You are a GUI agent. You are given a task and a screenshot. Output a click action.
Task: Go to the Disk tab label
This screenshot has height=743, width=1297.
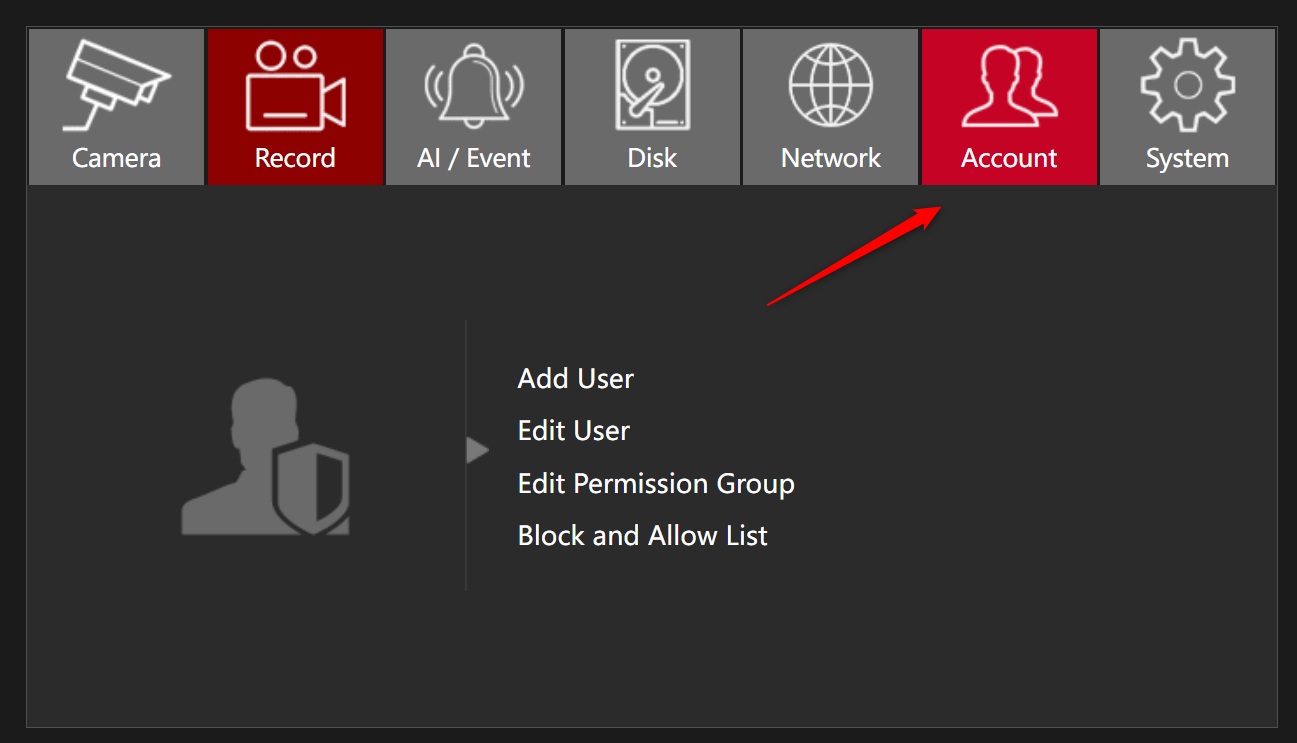652,158
